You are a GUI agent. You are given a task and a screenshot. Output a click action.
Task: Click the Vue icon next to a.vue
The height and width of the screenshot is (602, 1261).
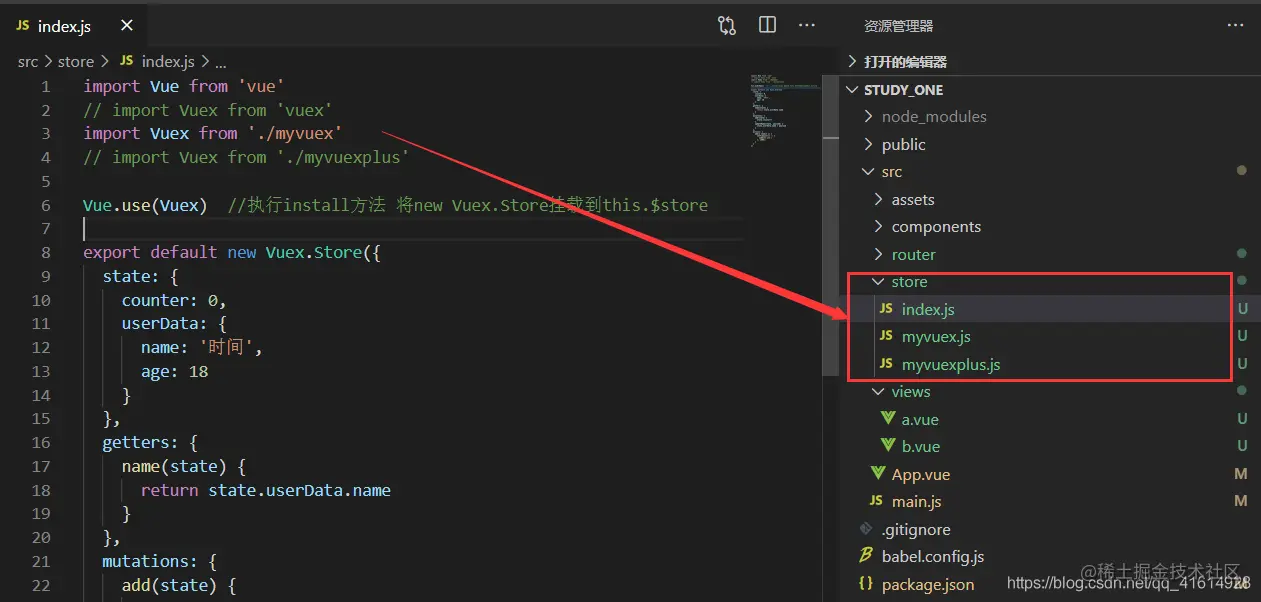[x=888, y=419]
